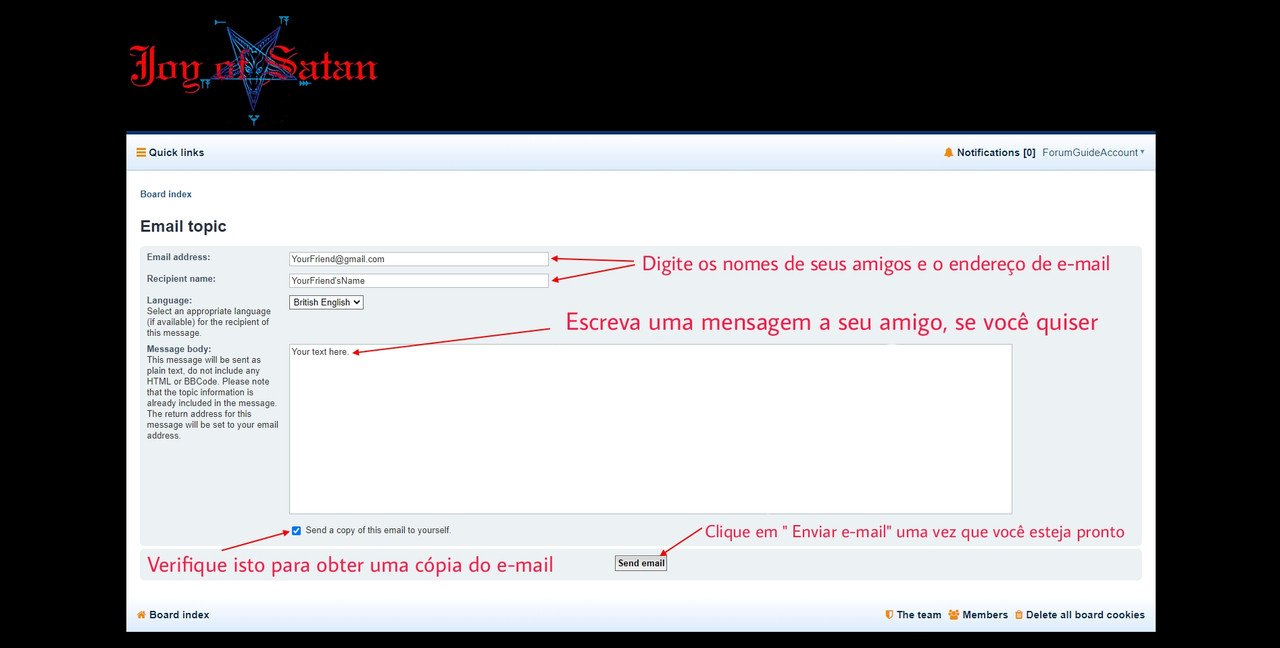Image resolution: width=1280 pixels, height=648 pixels.
Task: Click the Recipient name input field
Action: pos(419,281)
